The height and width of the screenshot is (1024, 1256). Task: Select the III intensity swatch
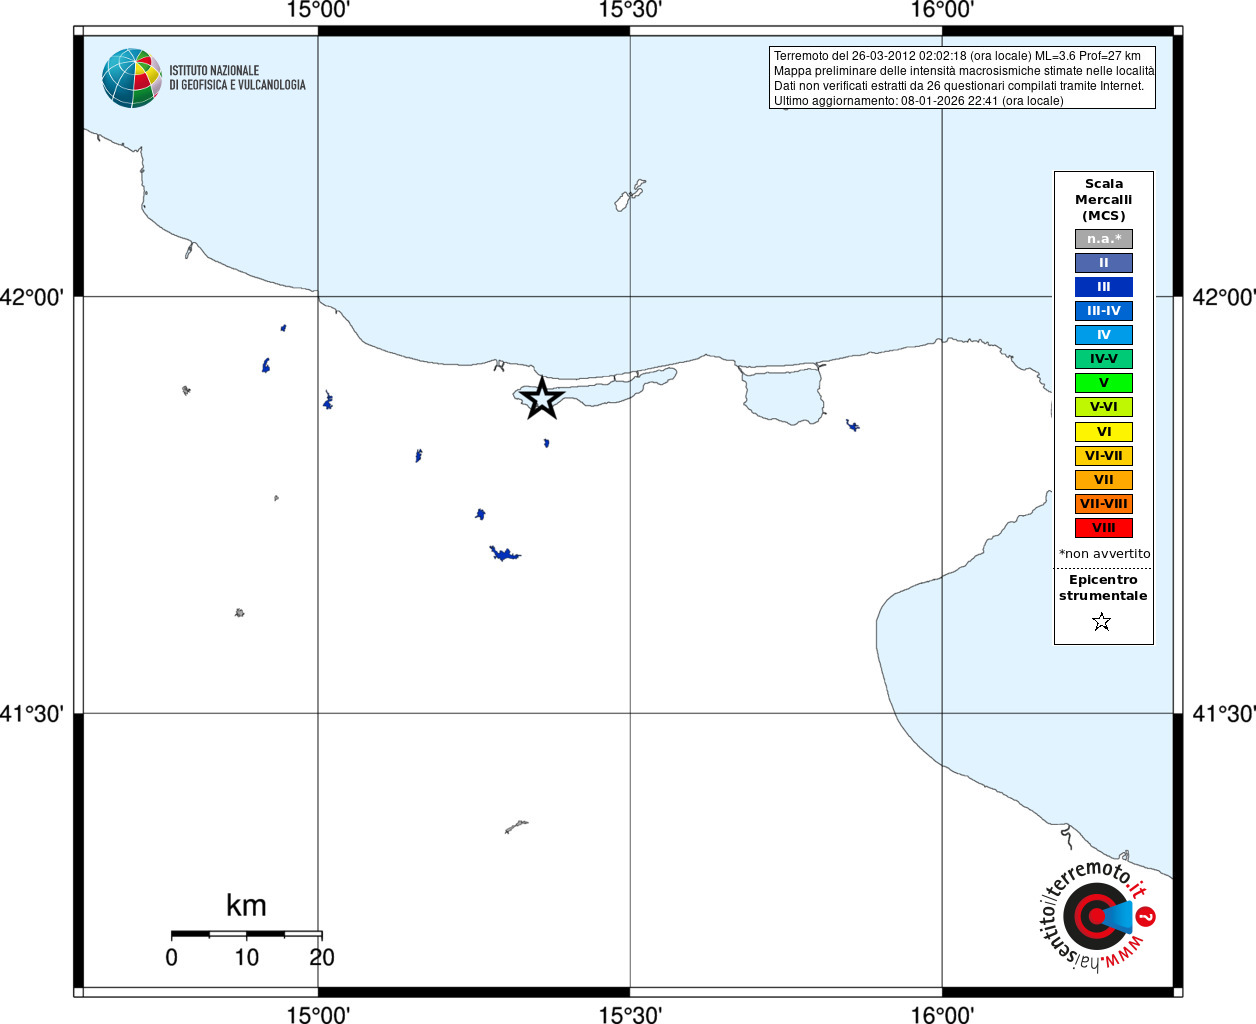pyautogui.click(x=1104, y=287)
